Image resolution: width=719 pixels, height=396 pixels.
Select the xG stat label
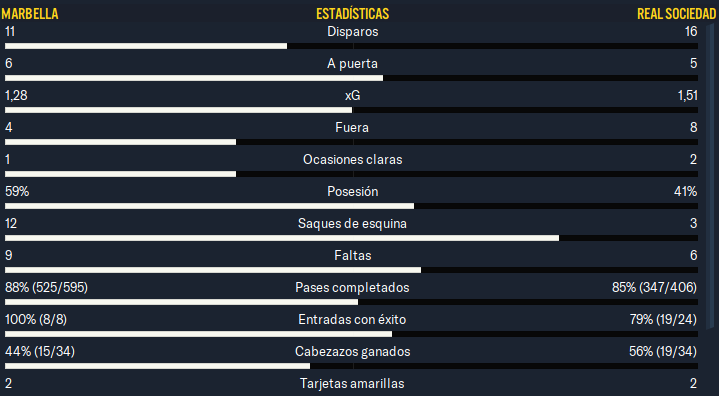tap(352, 95)
